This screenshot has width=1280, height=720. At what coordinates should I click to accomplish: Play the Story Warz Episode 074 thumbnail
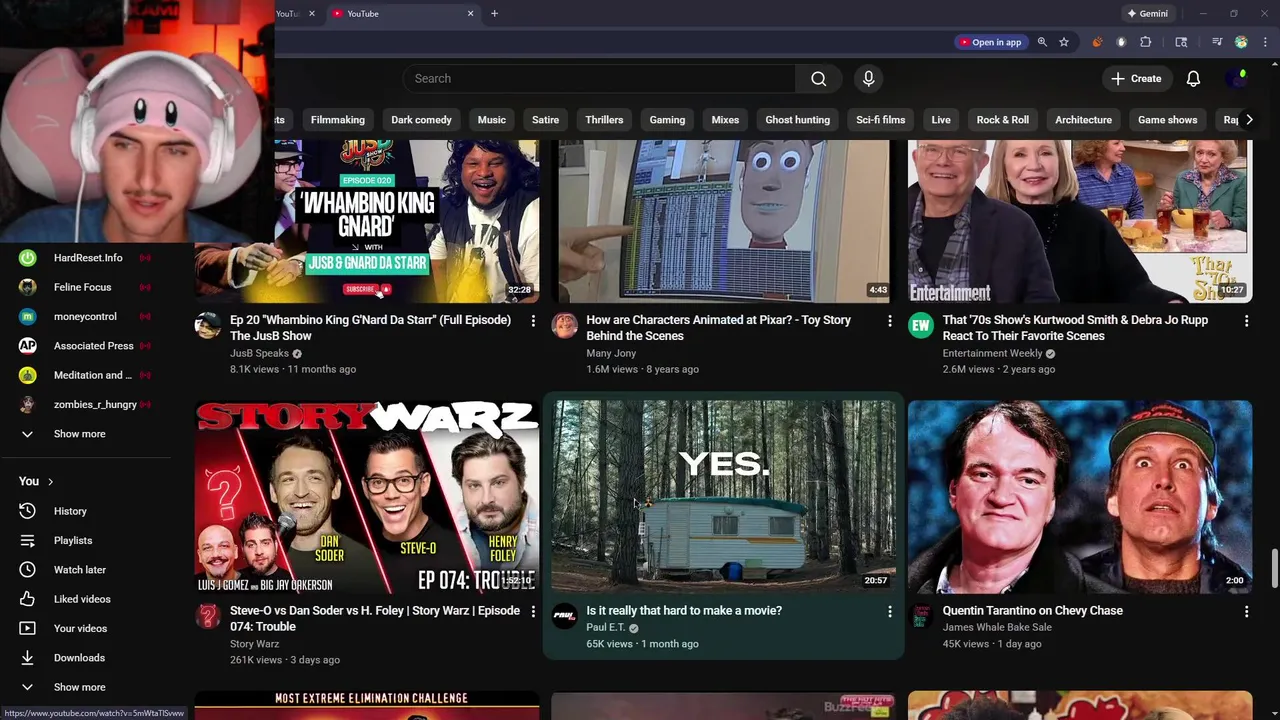367,497
